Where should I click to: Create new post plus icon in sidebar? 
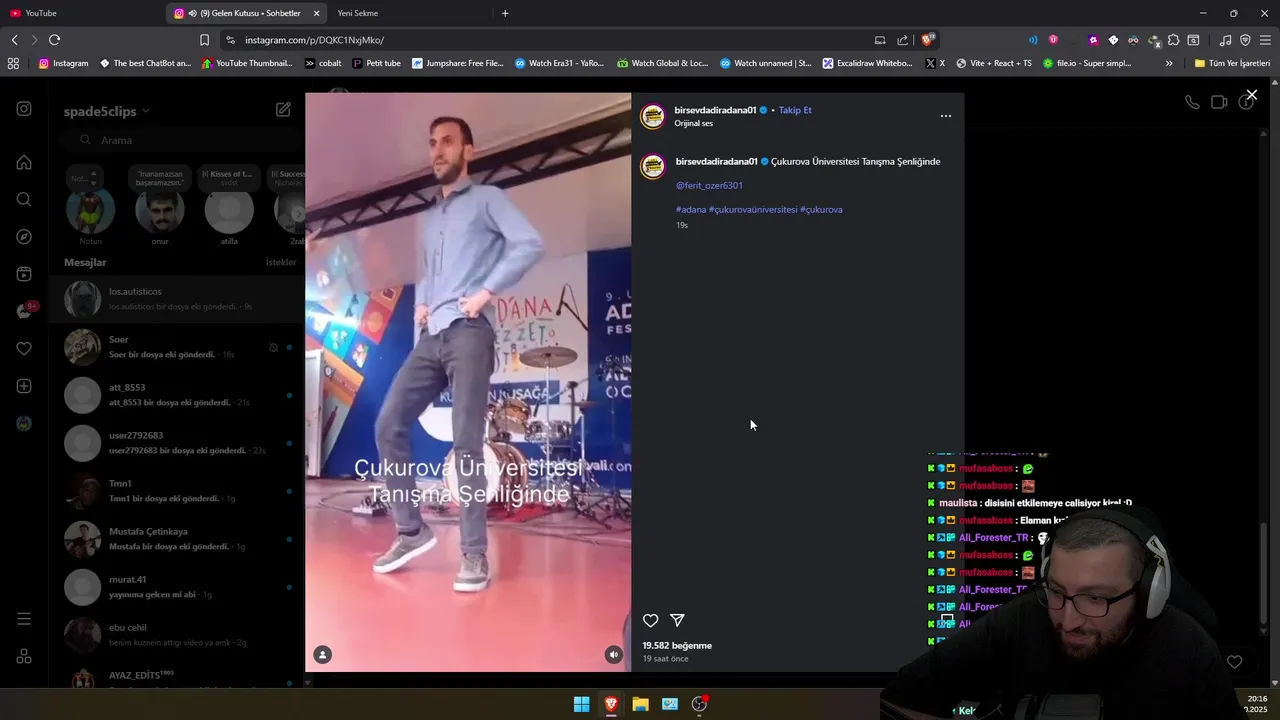pos(24,386)
